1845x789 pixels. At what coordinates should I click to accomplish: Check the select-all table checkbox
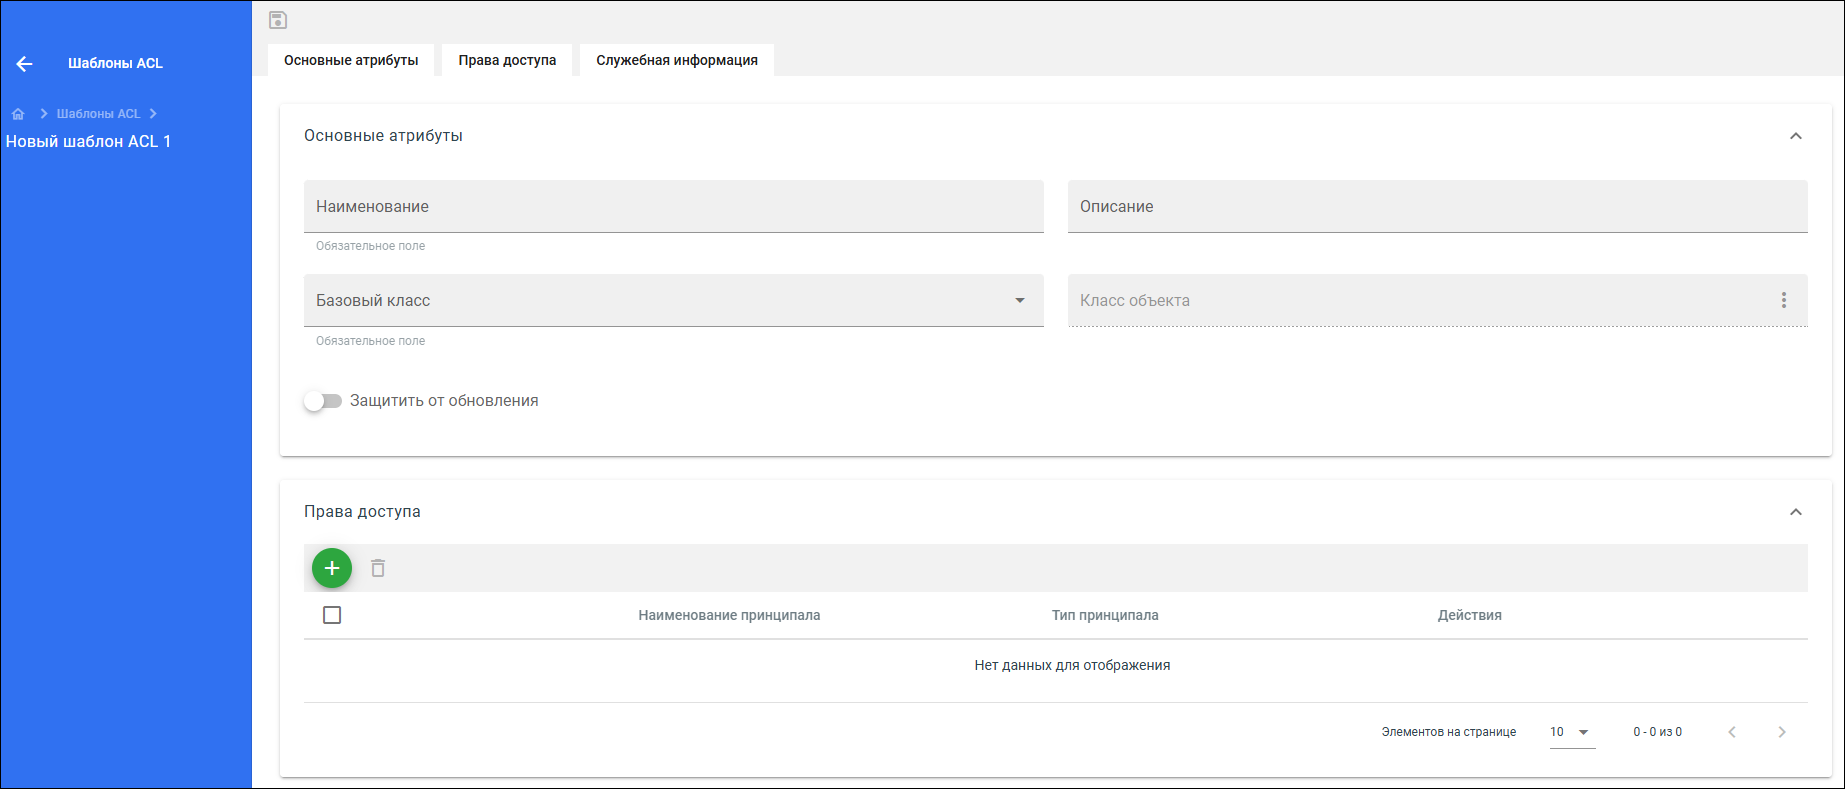[332, 615]
